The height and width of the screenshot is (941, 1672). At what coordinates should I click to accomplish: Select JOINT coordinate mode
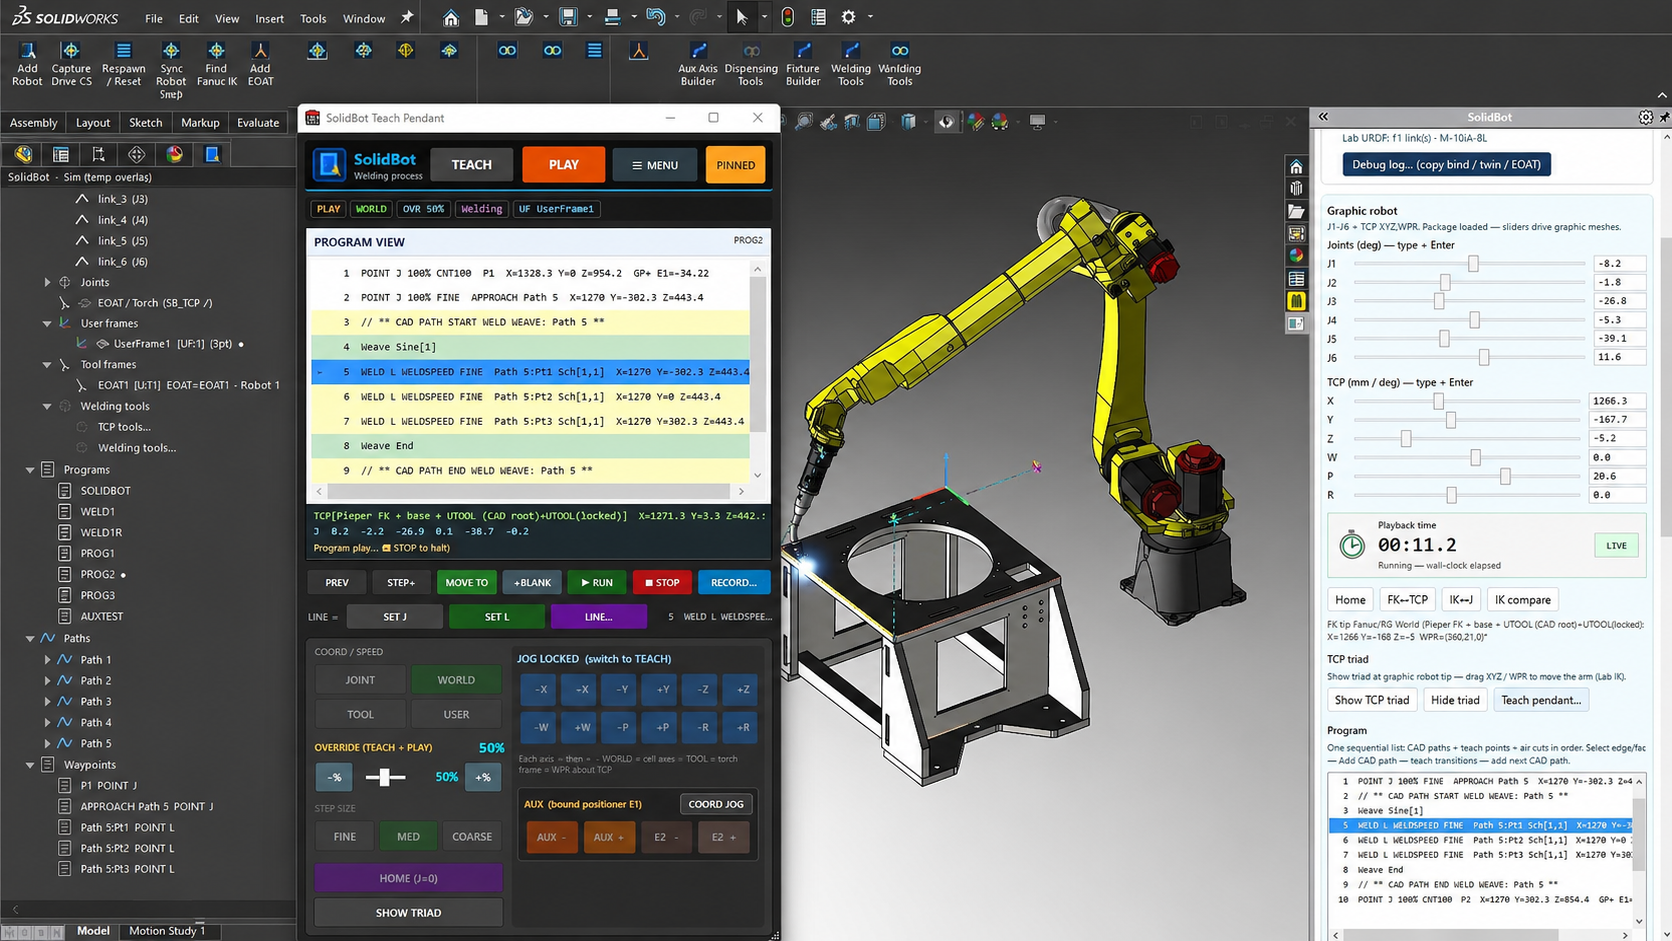point(360,680)
